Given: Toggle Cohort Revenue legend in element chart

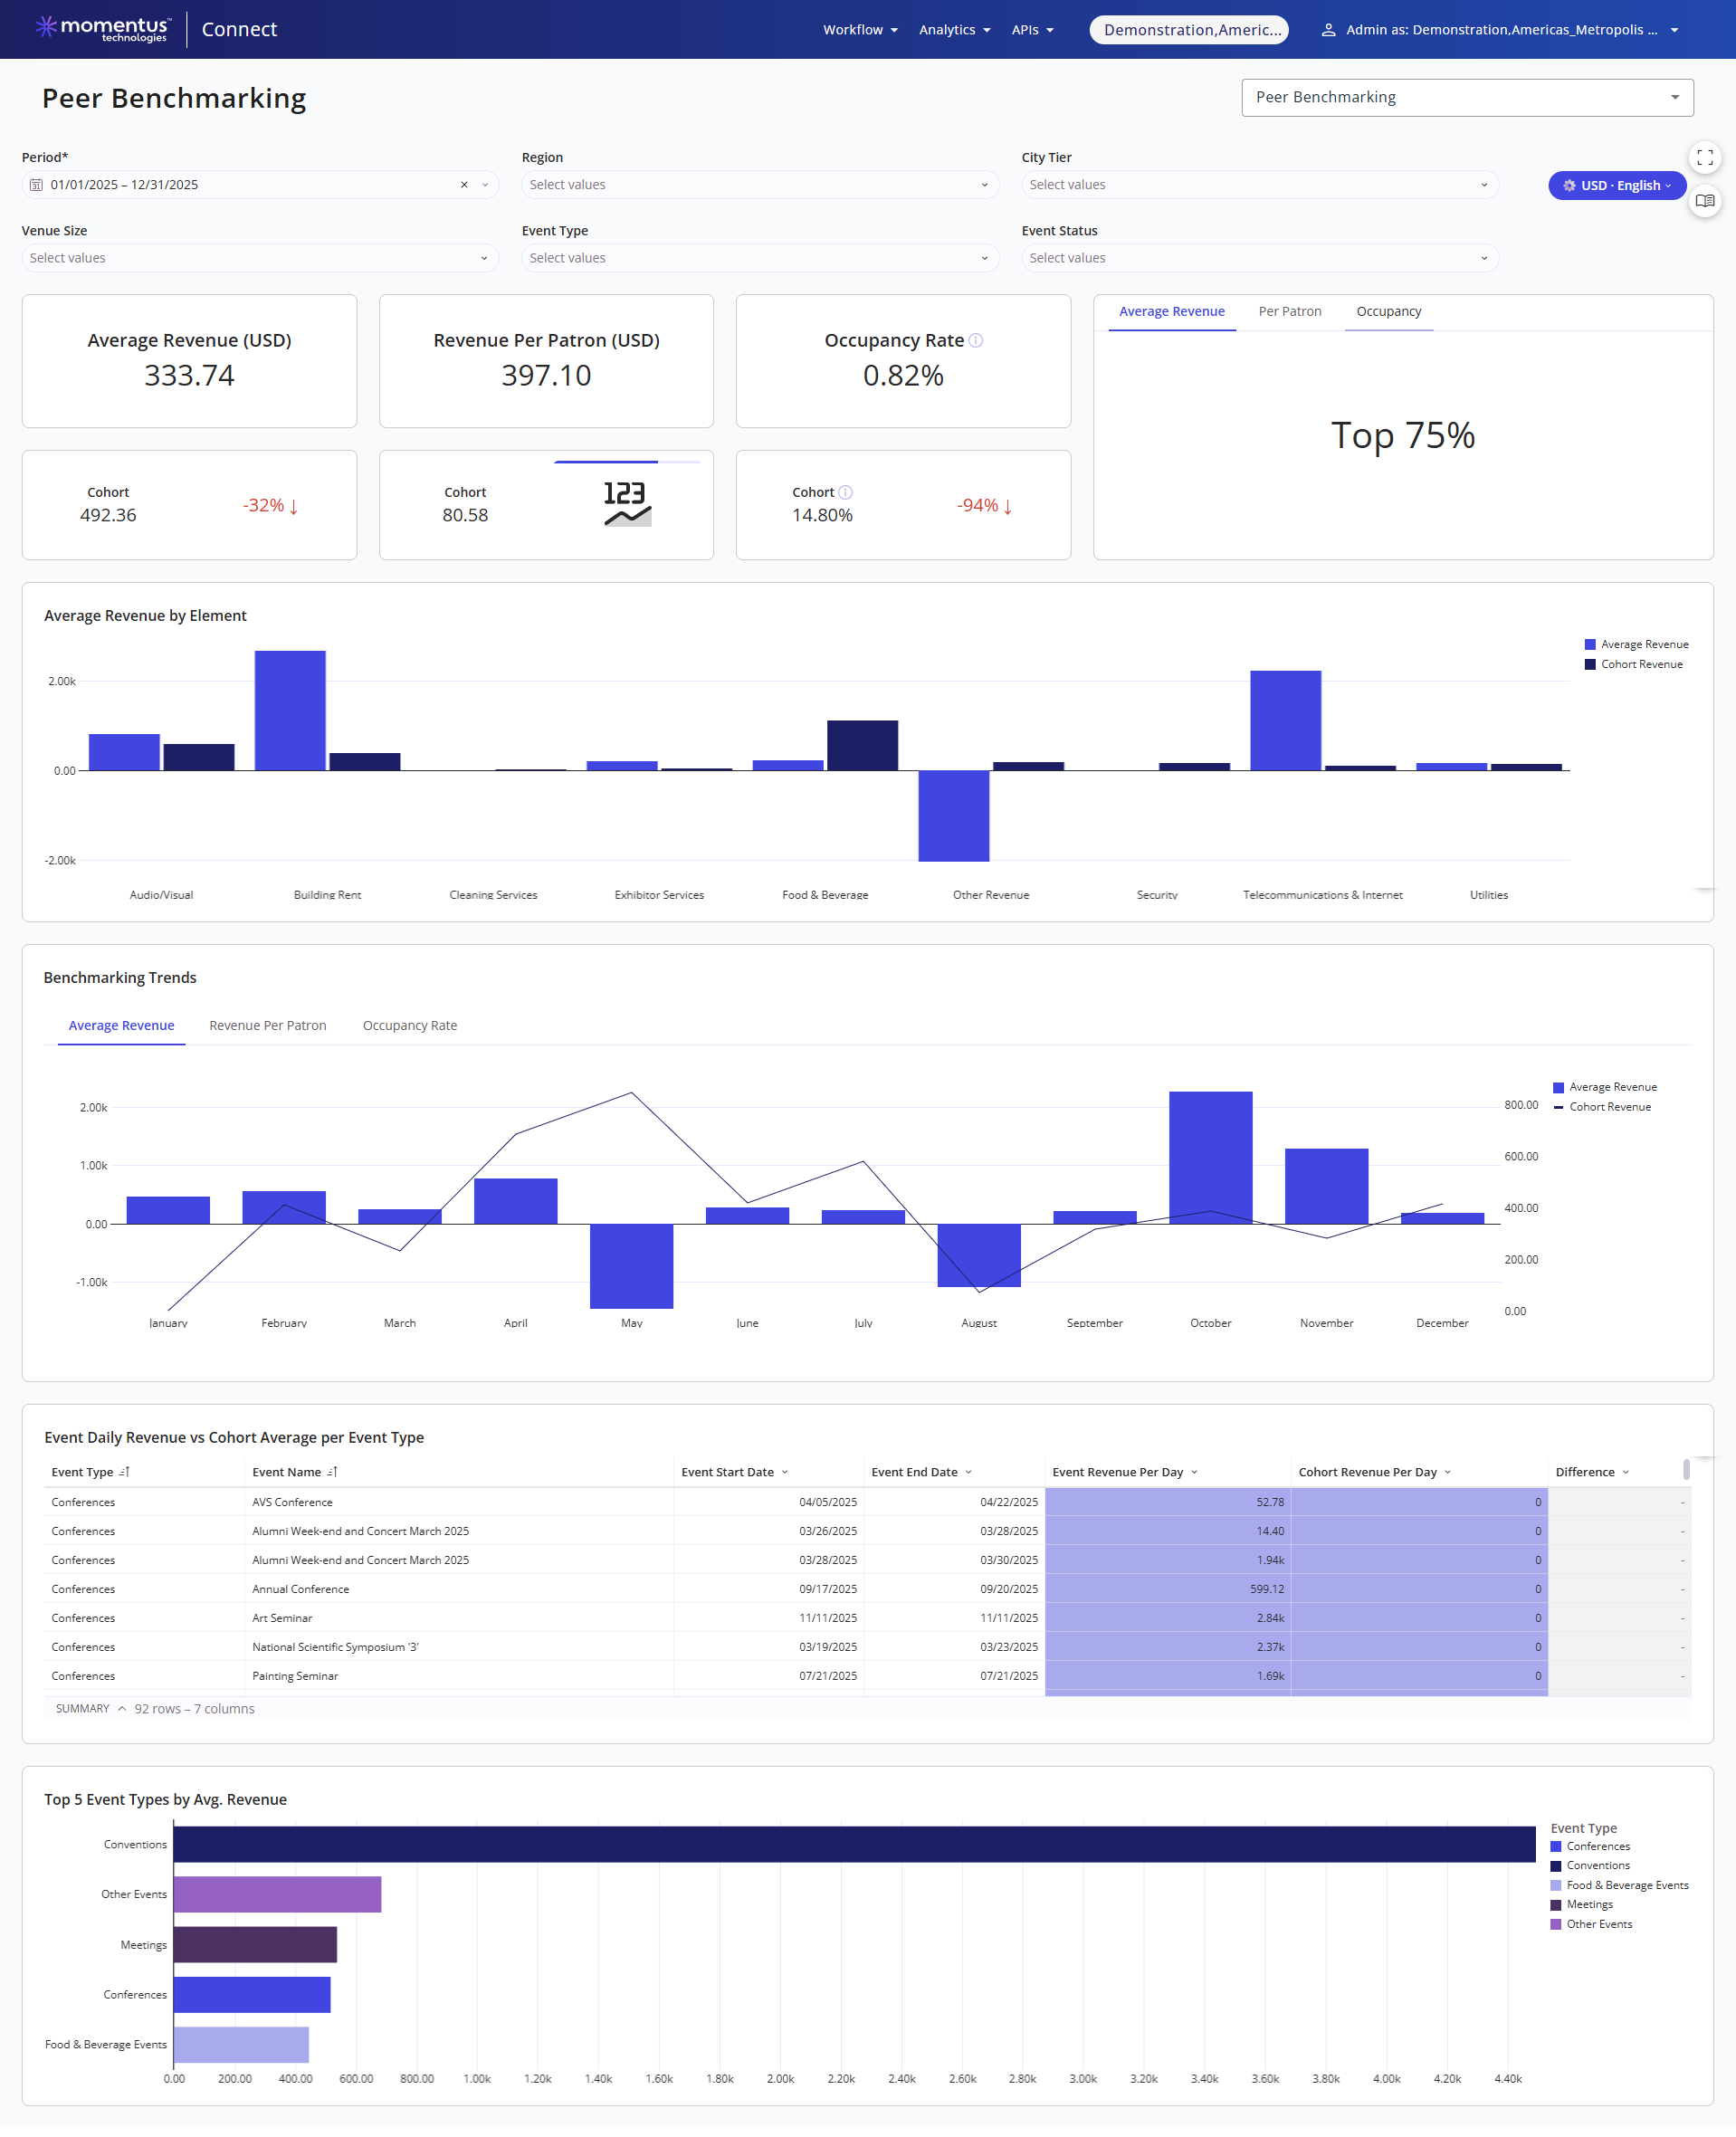Looking at the screenshot, I should pyautogui.click(x=1633, y=664).
